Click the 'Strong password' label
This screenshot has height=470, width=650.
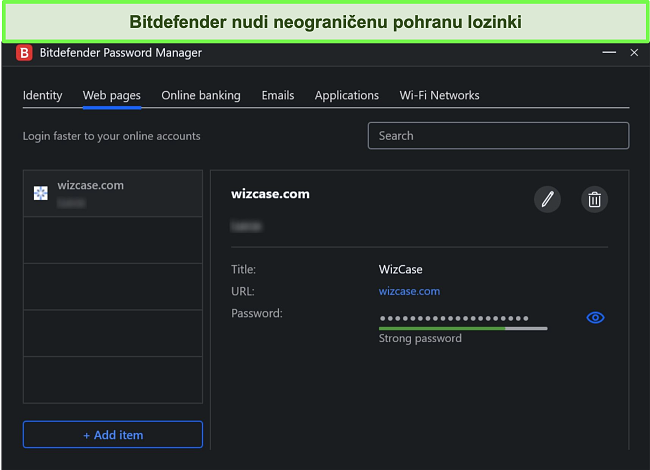click(420, 338)
